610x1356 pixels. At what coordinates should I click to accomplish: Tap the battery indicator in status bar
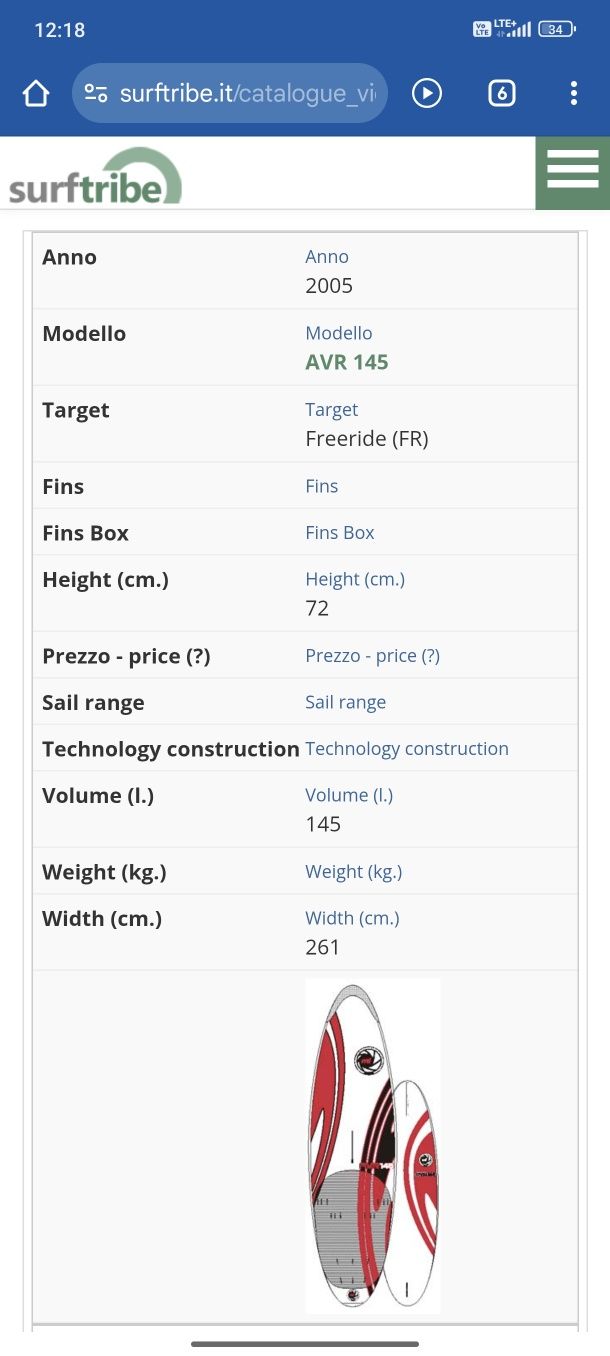(556, 29)
